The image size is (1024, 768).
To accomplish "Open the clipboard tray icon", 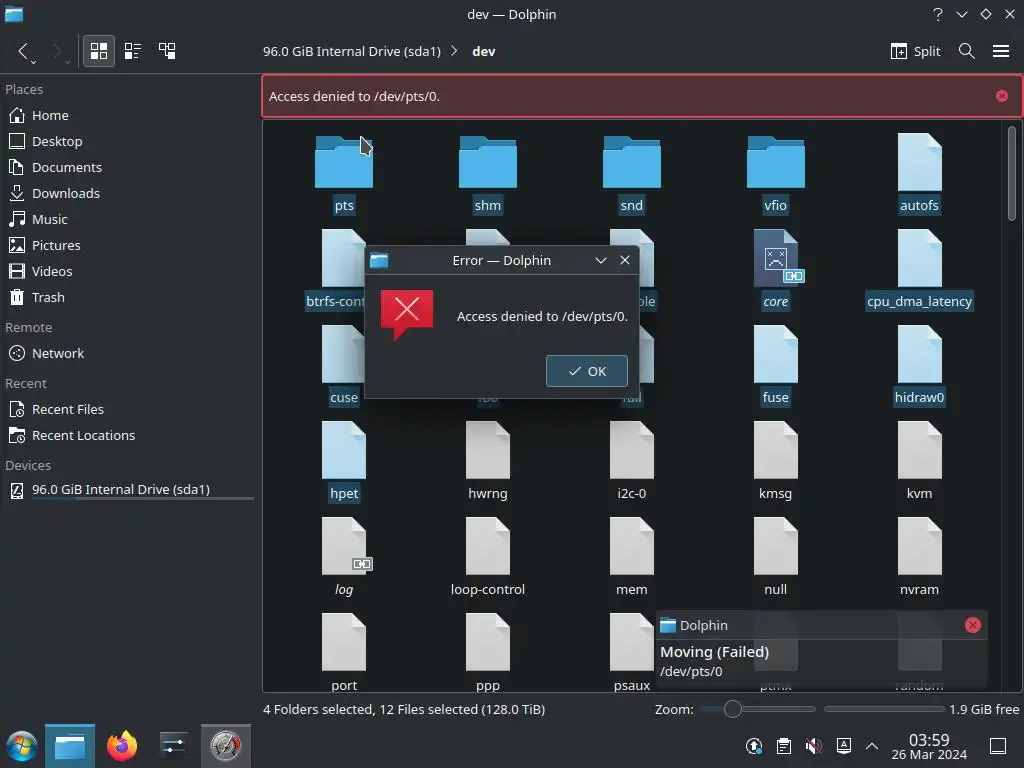I will pyautogui.click(x=784, y=746).
